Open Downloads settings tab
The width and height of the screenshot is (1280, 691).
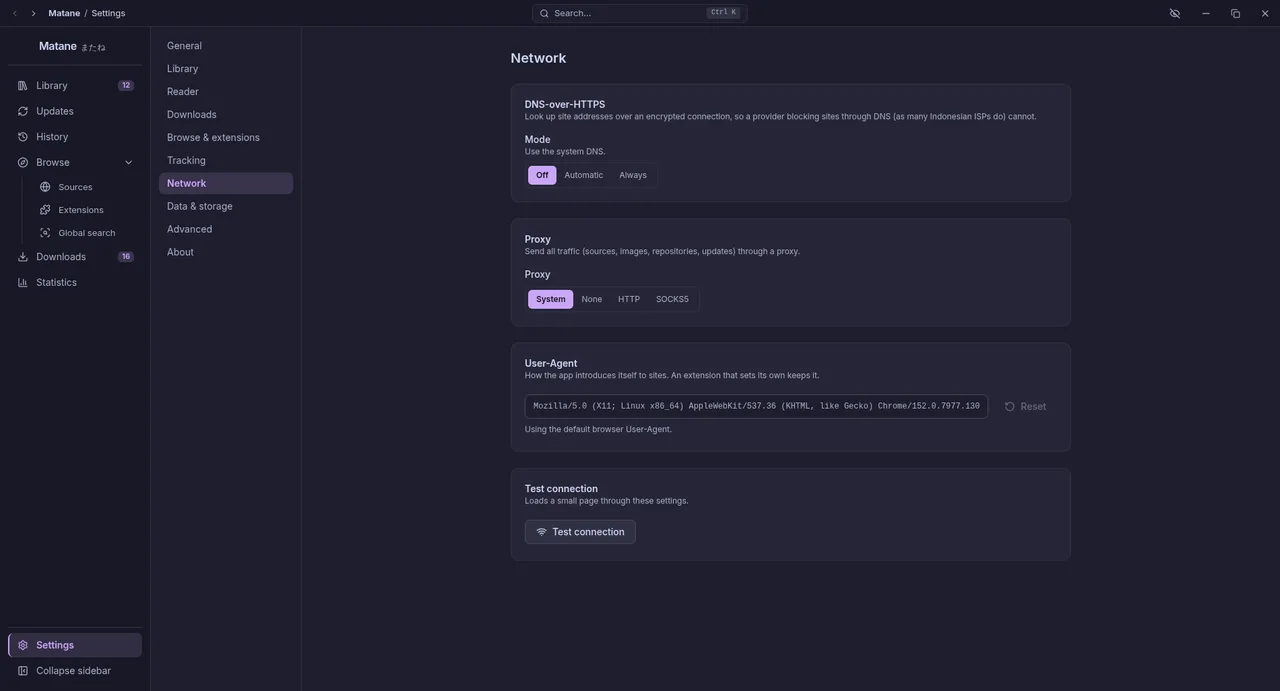(226, 115)
